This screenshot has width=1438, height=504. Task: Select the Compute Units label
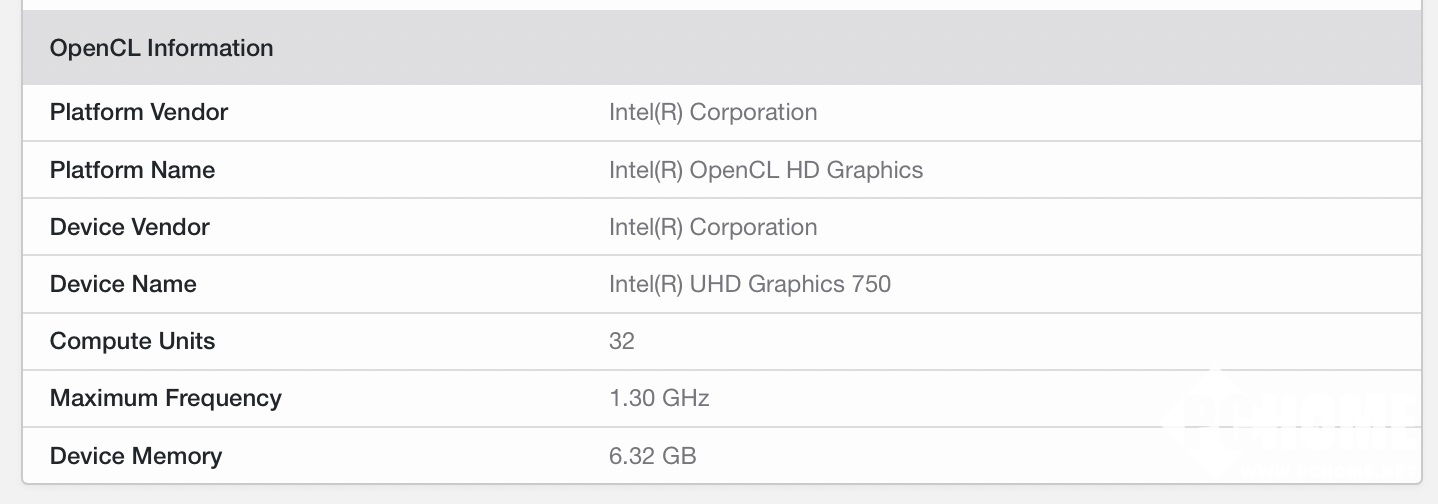[133, 341]
